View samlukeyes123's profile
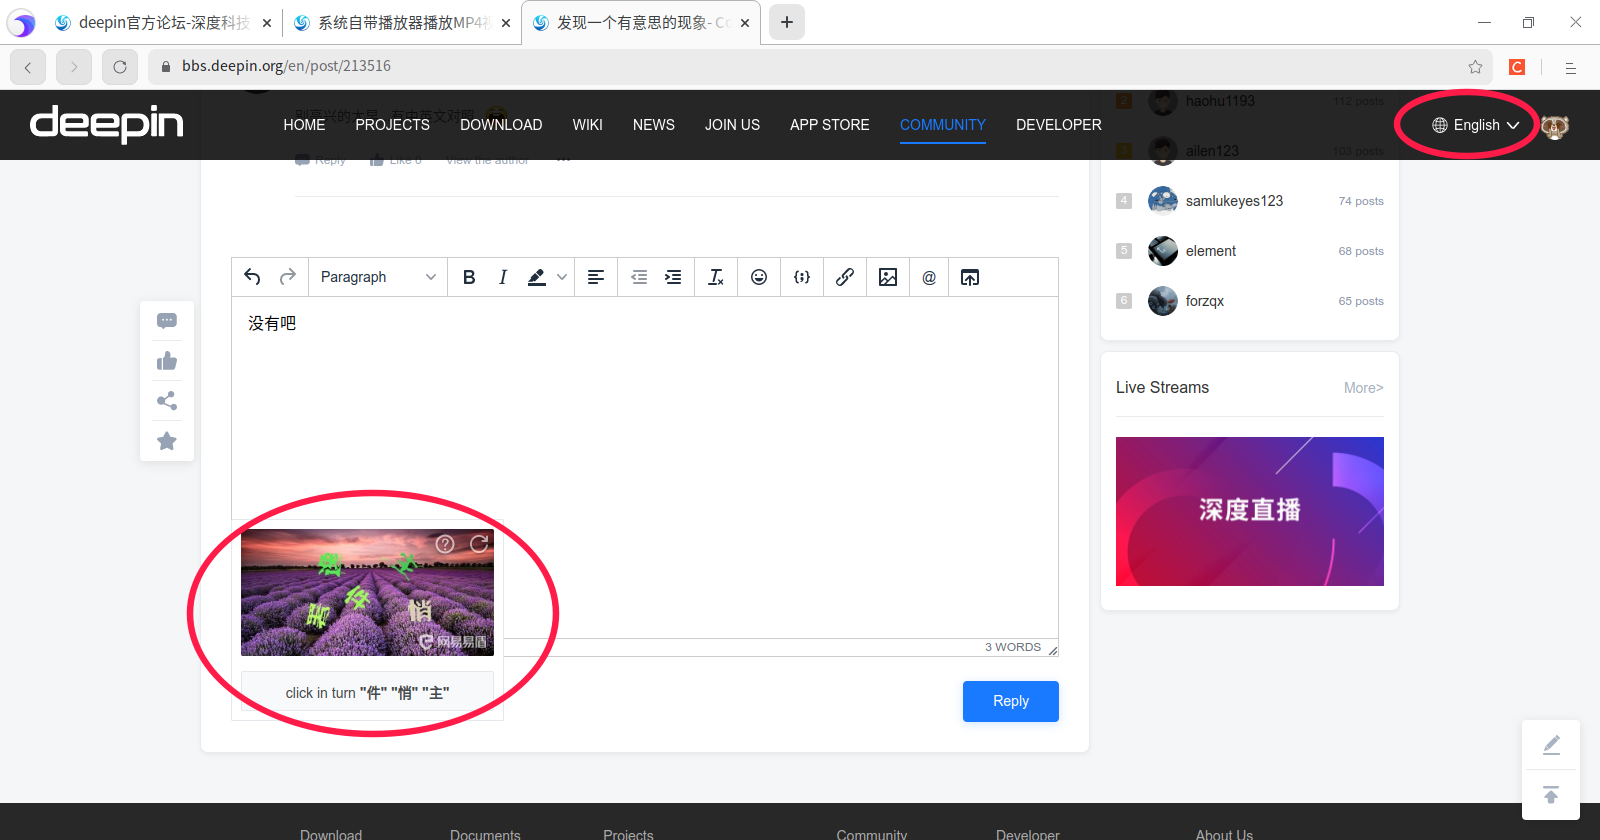1600x840 pixels. 1234,201
